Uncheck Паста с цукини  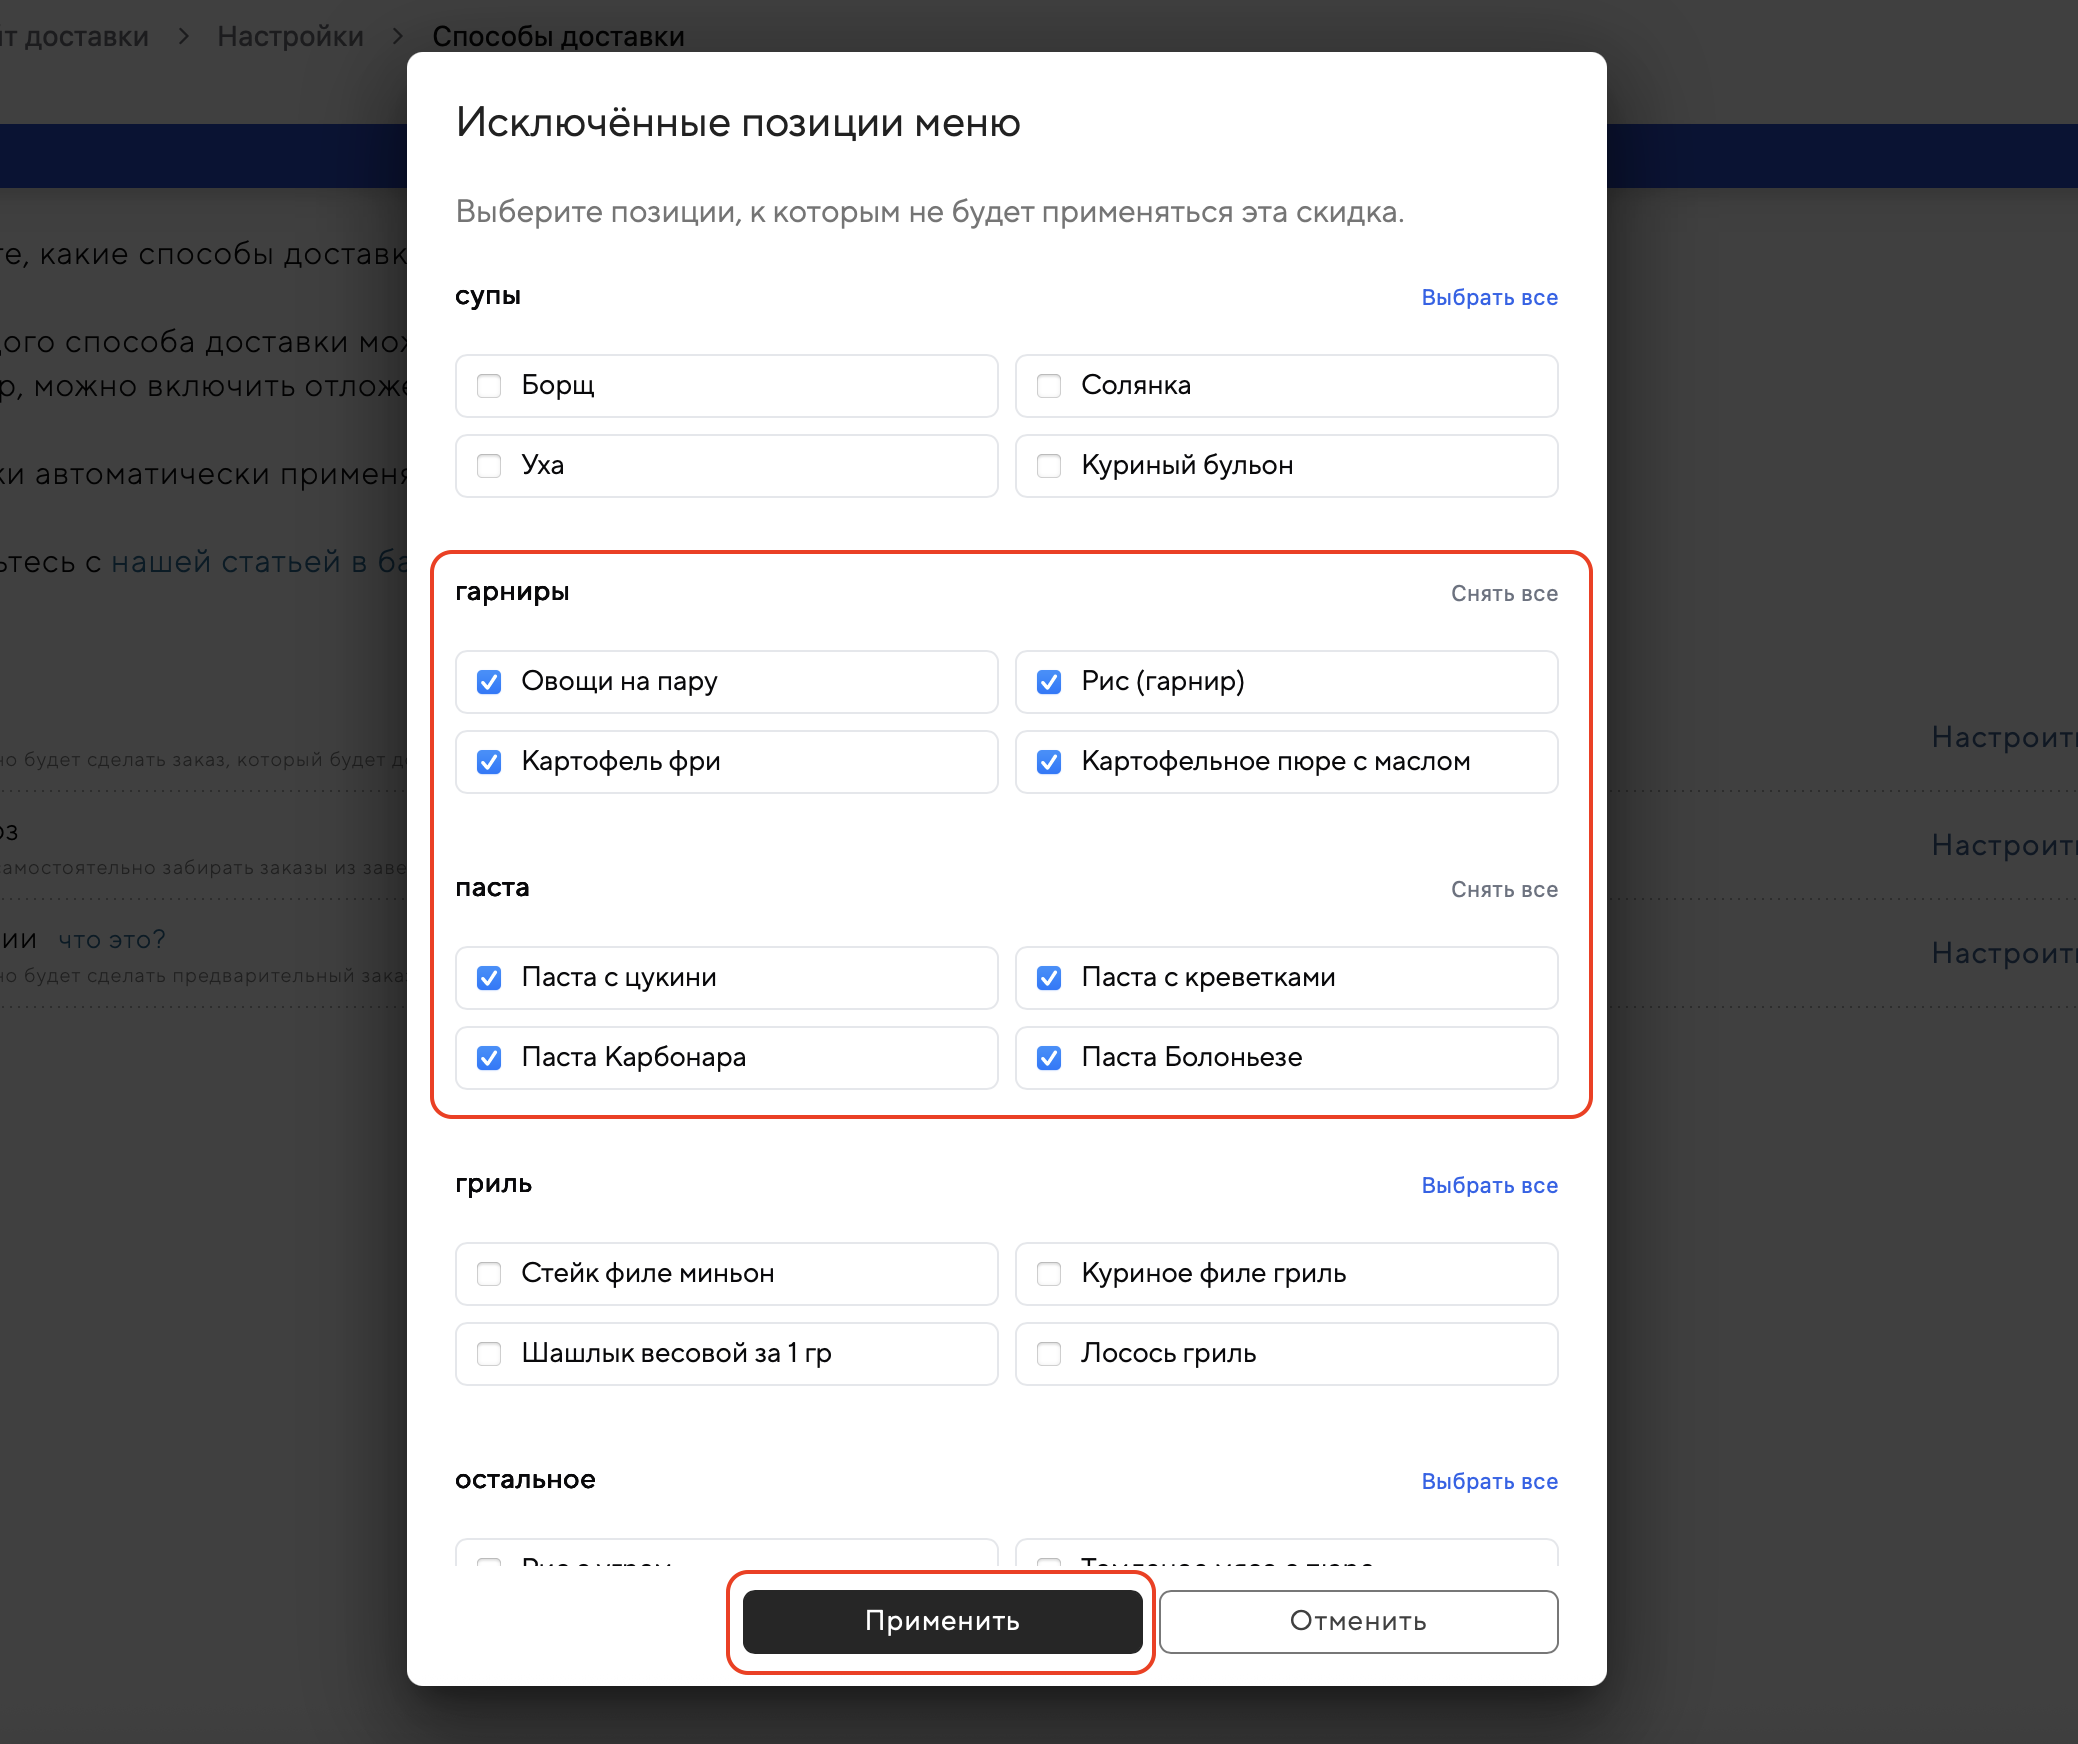(489, 978)
